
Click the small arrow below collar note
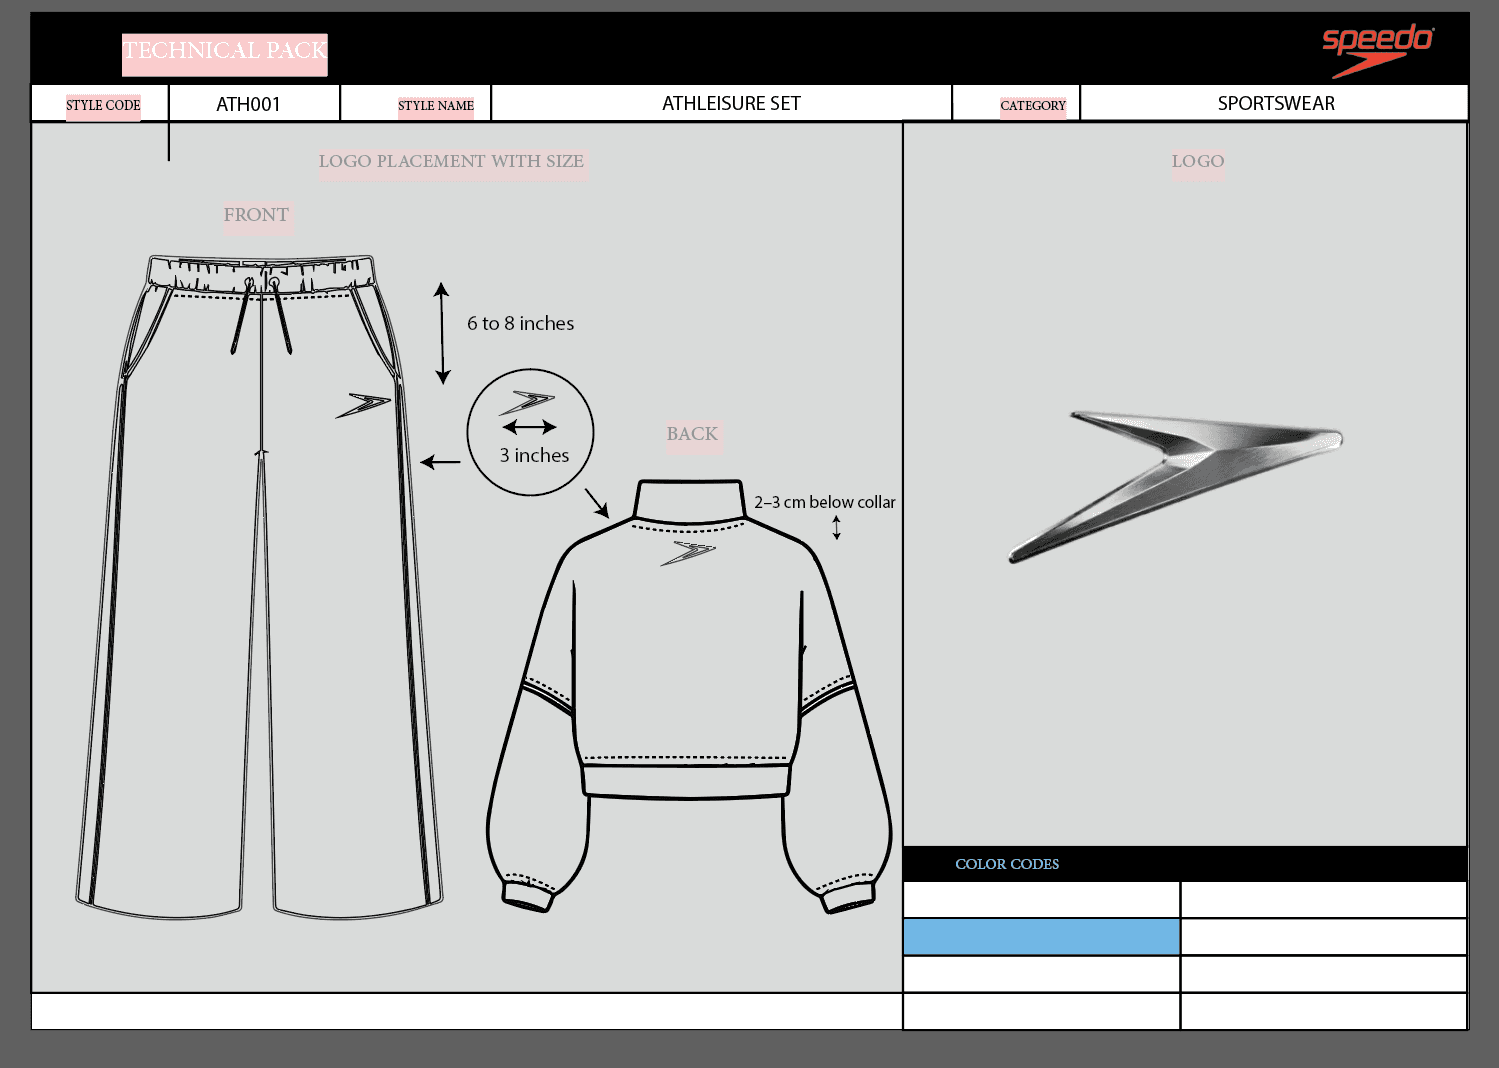[837, 527]
